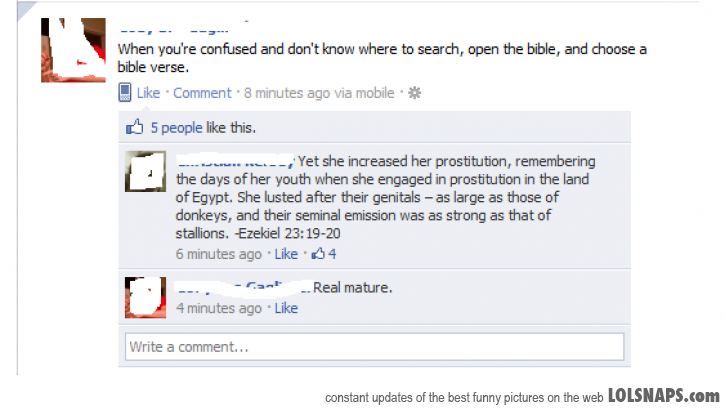This screenshot has width=725, height=415.
Task: Focus the 'Write a comment...' field
Action: pos(374,347)
